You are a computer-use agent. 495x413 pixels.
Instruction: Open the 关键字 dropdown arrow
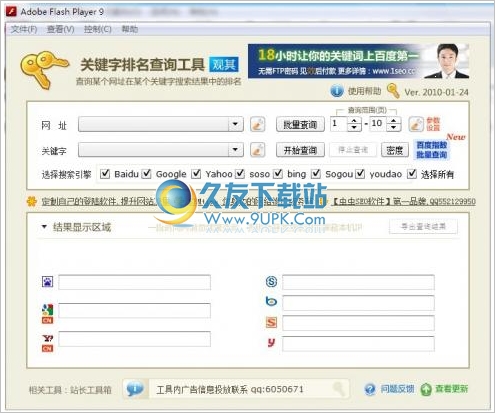(235, 150)
